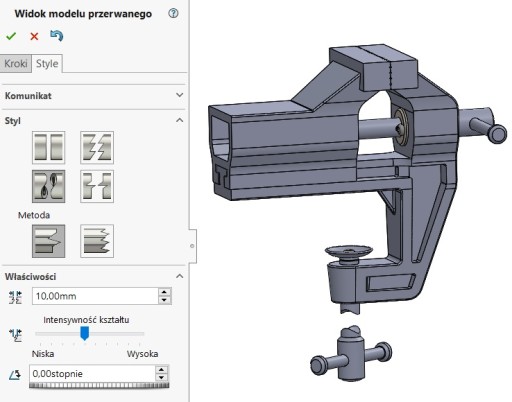Screen dimensions: 512x402
Task: Collapse the panel using the side handle
Action: (x=192, y=246)
